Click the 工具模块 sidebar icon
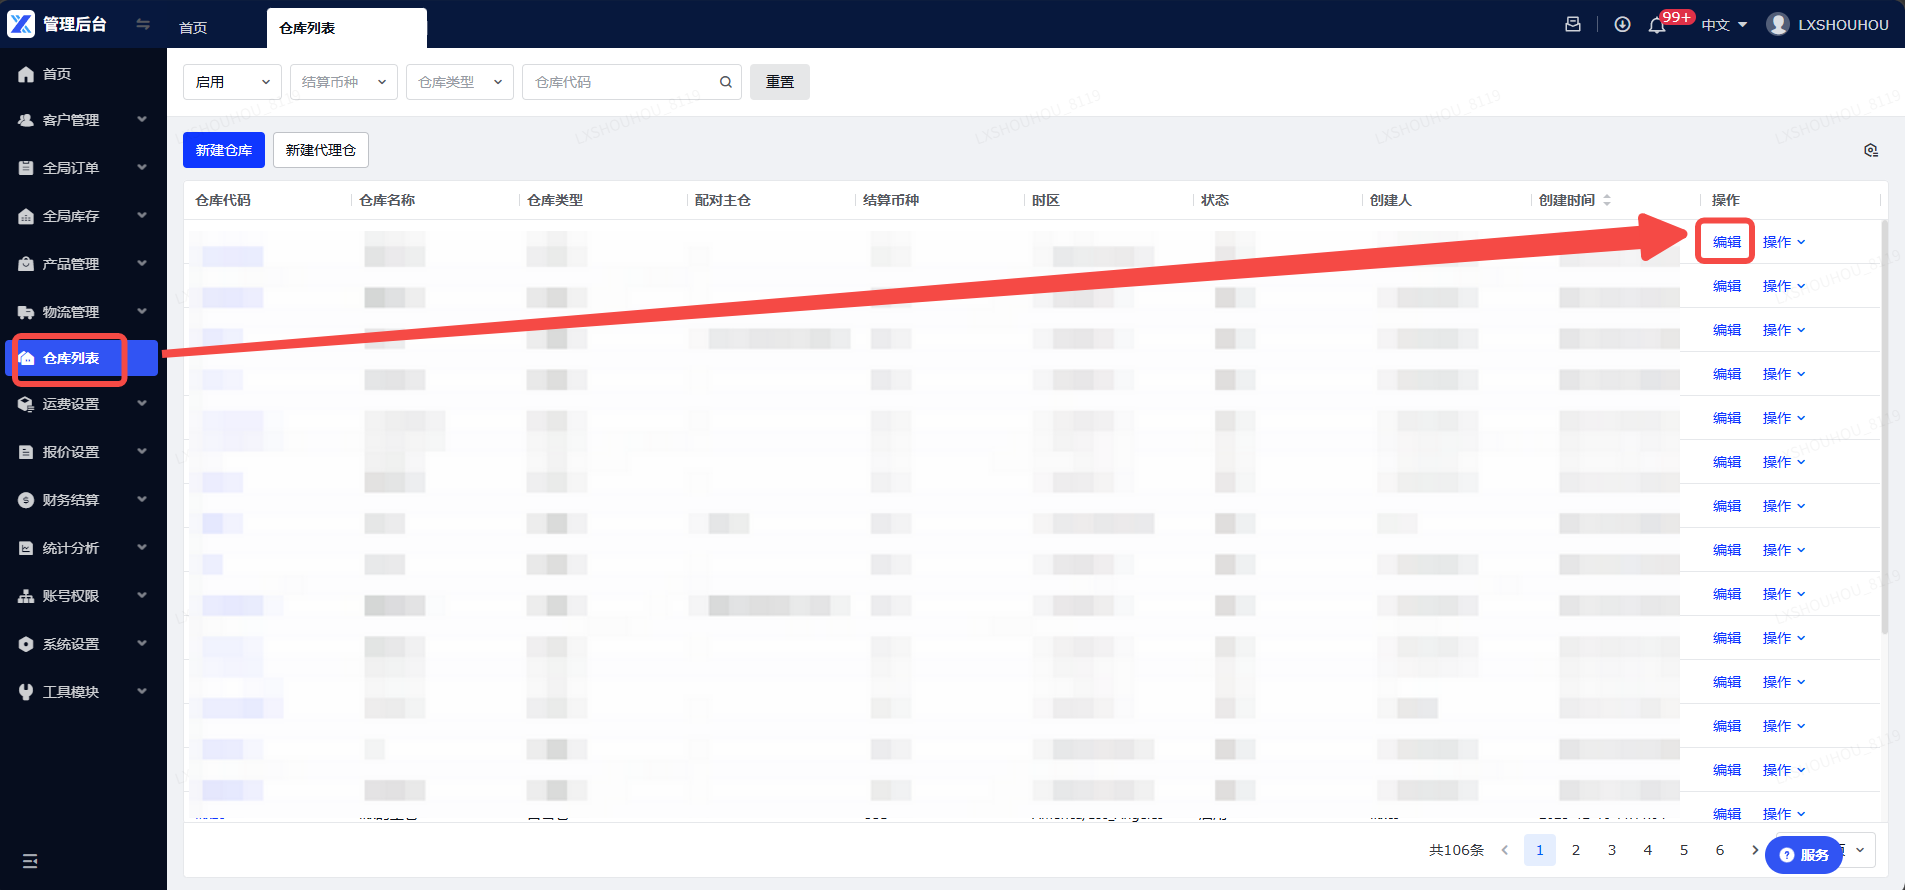1905x890 pixels. (26, 692)
